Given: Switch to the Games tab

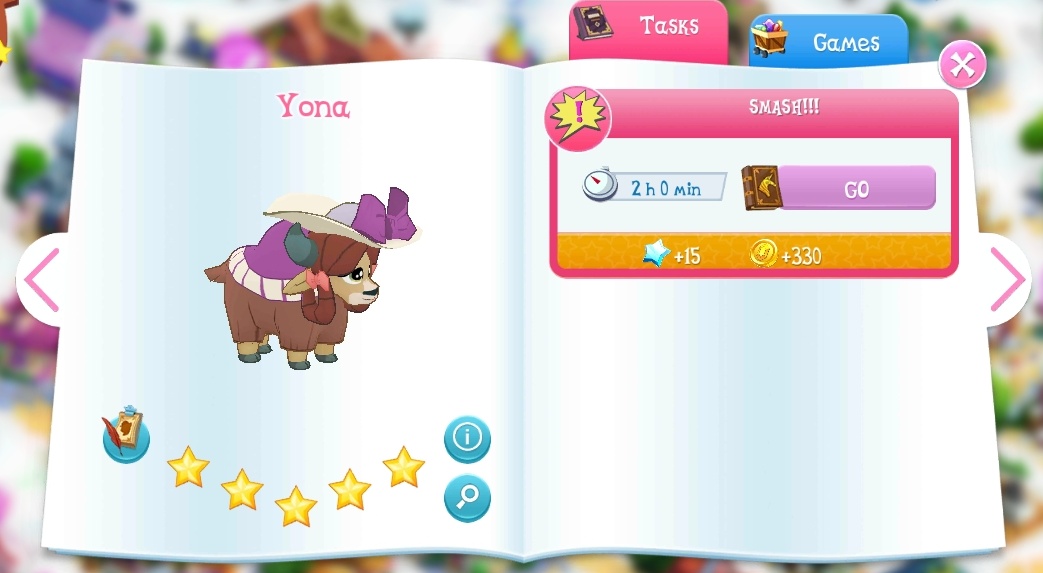Looking at the screenshot, I should 828,41.
